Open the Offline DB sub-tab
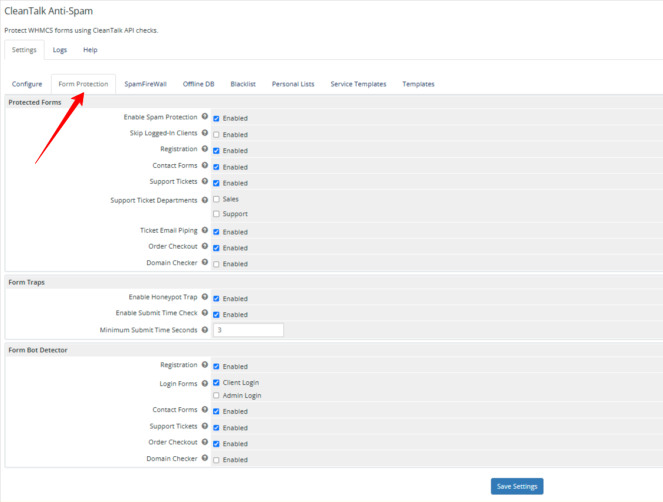The image size is (663, 502). pos(198,84)
